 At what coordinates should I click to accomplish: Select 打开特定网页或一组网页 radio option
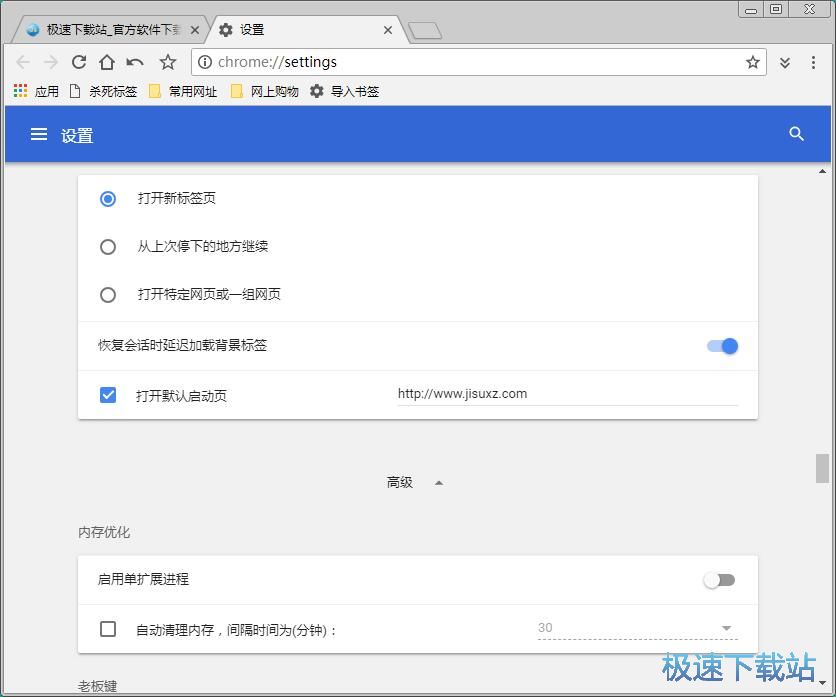pyautogui.click(x=108, y=295)
